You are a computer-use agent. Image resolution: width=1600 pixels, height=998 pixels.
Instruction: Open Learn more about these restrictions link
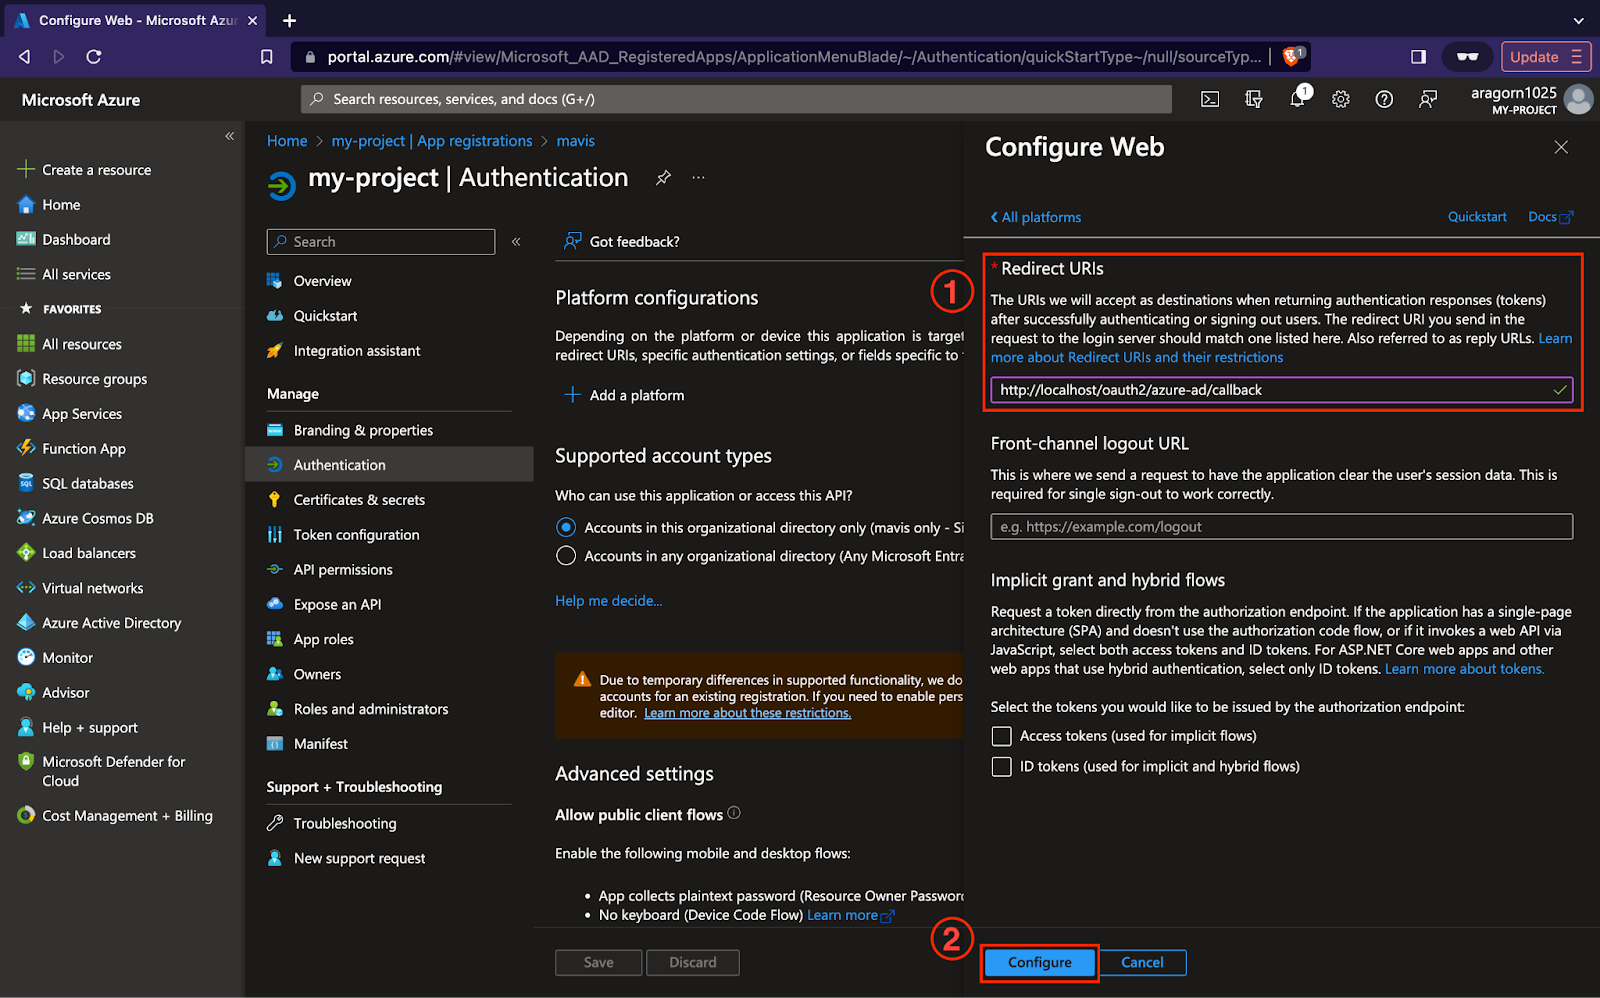(x=747, y=713)
